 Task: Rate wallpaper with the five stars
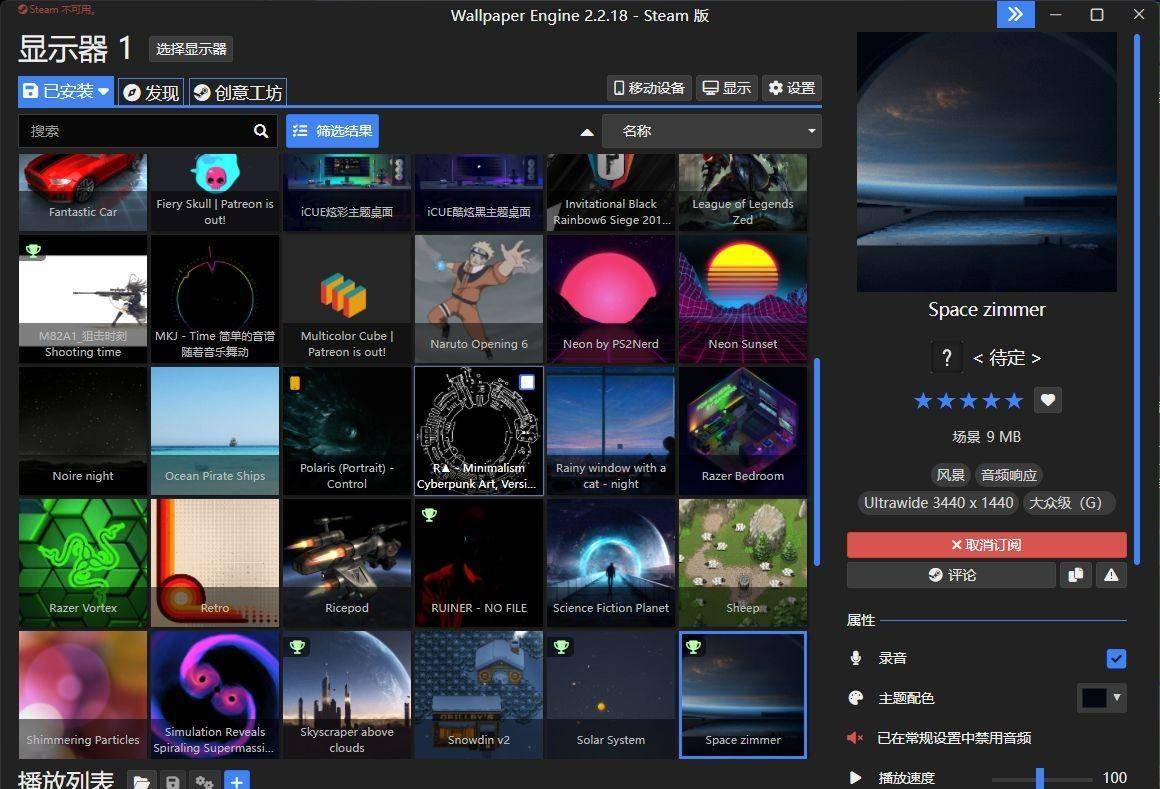click(968, 401)
